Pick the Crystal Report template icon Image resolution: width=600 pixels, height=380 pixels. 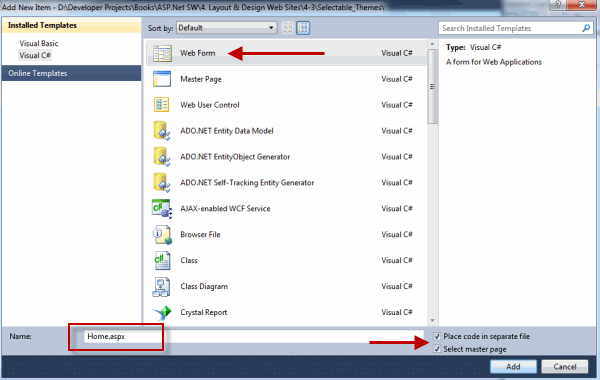click(x=162, y=312)
